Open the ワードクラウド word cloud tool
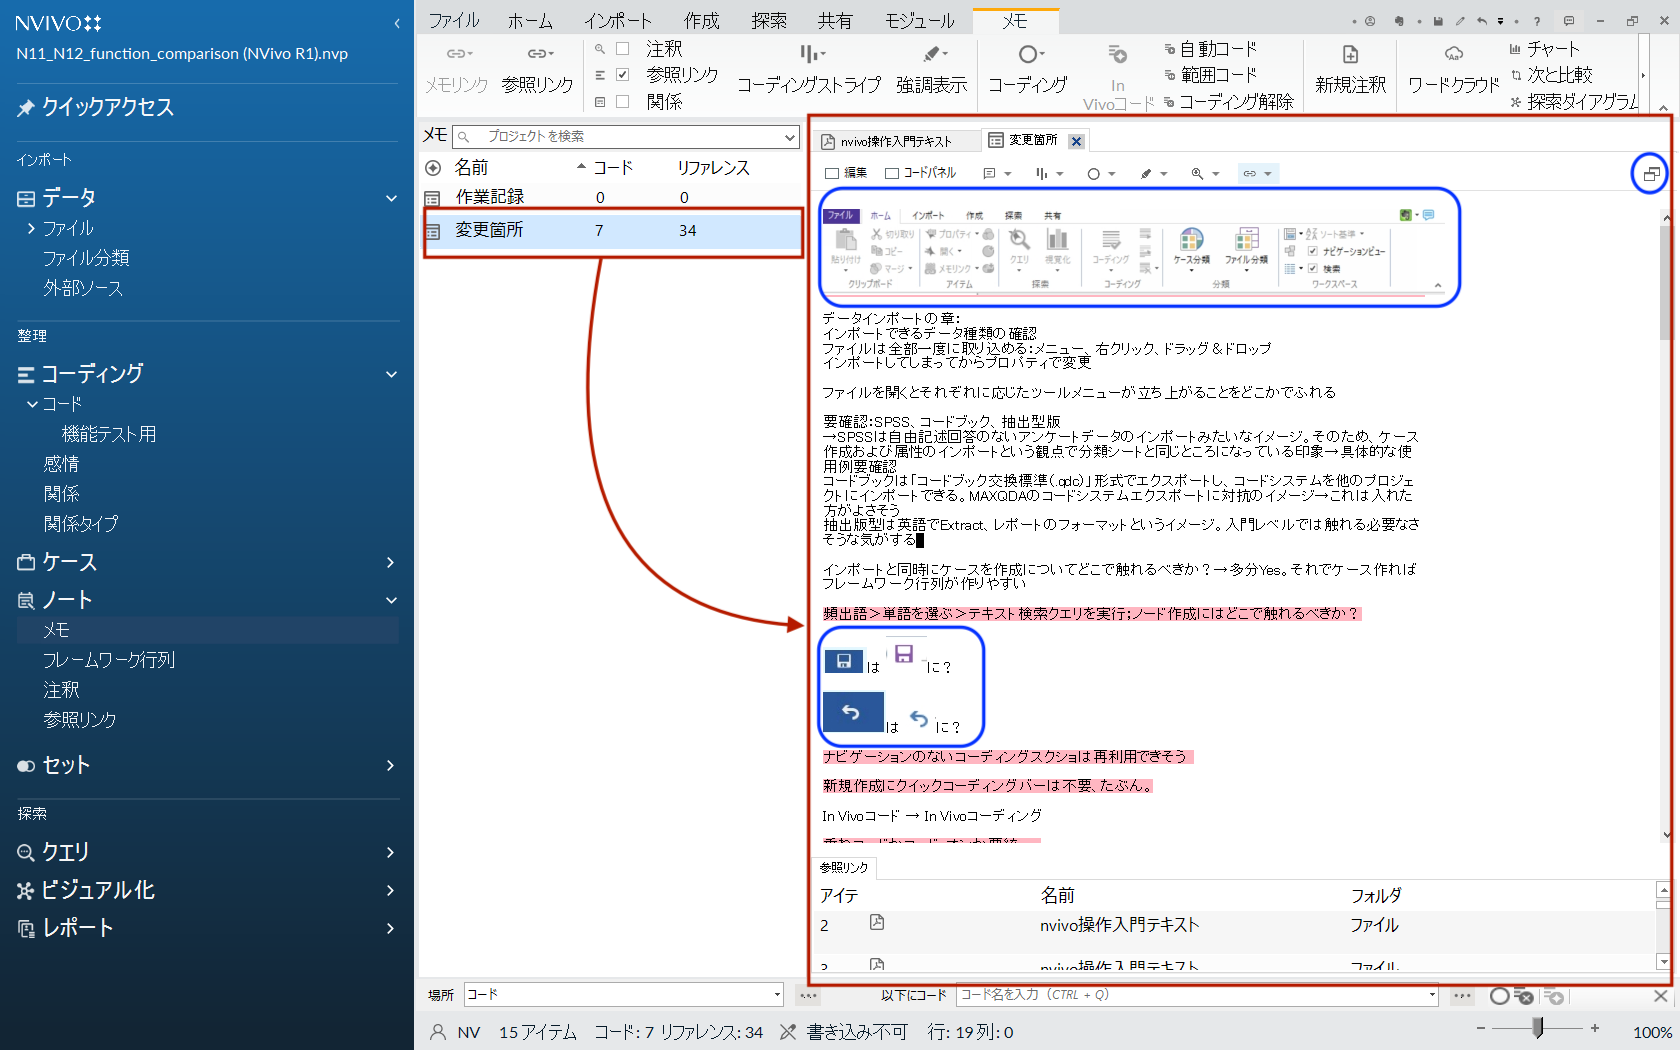This screenshot has width=1680, height=1050. tap(1453, 55)
